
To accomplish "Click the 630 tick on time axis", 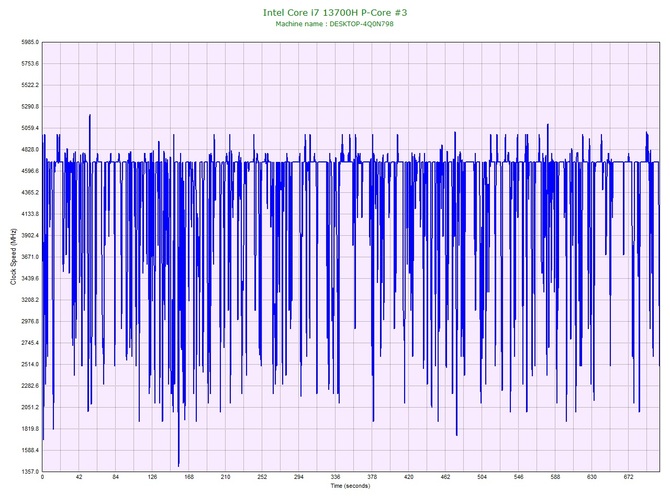I will [x=592, y=477].
